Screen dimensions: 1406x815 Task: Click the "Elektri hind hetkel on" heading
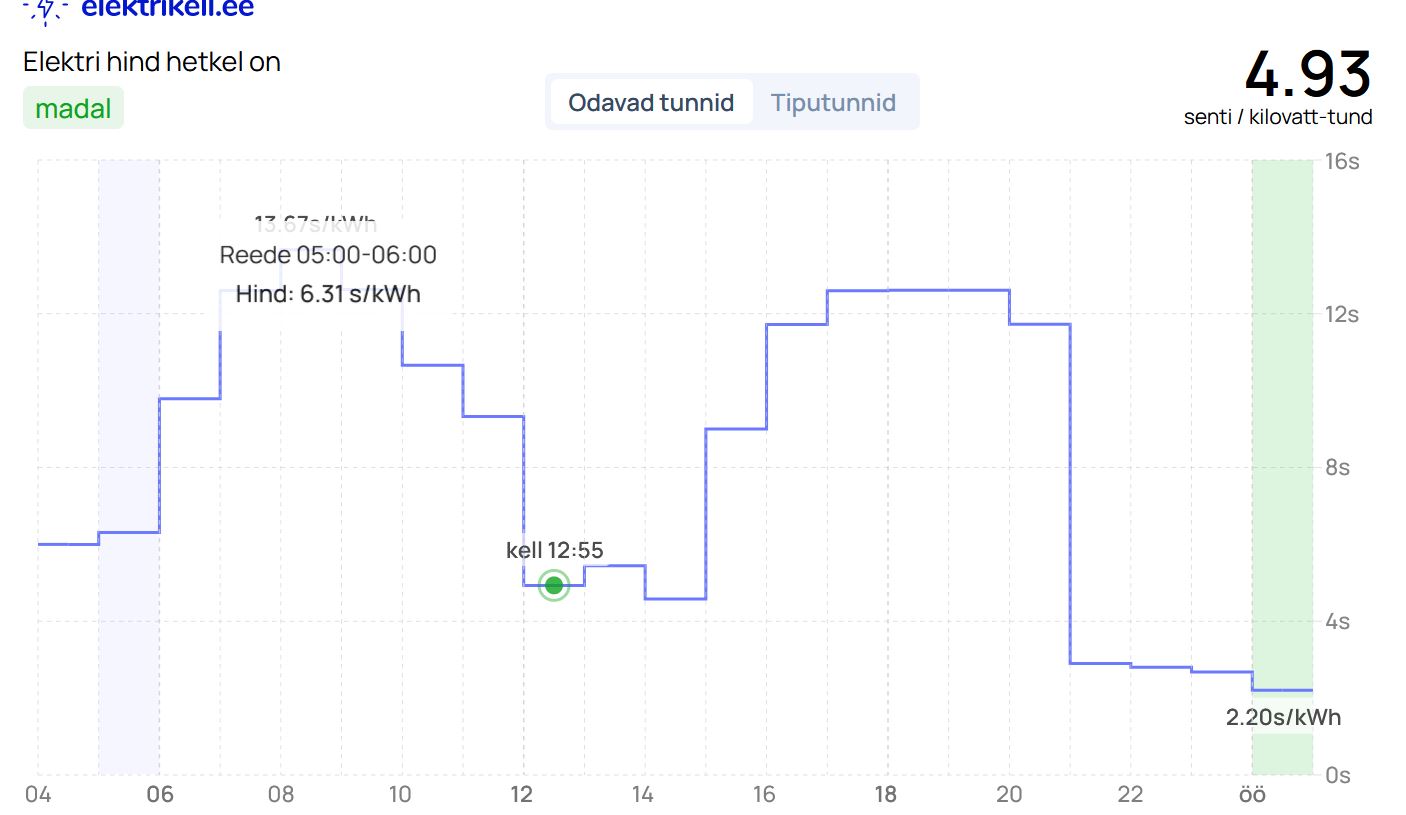152,62
